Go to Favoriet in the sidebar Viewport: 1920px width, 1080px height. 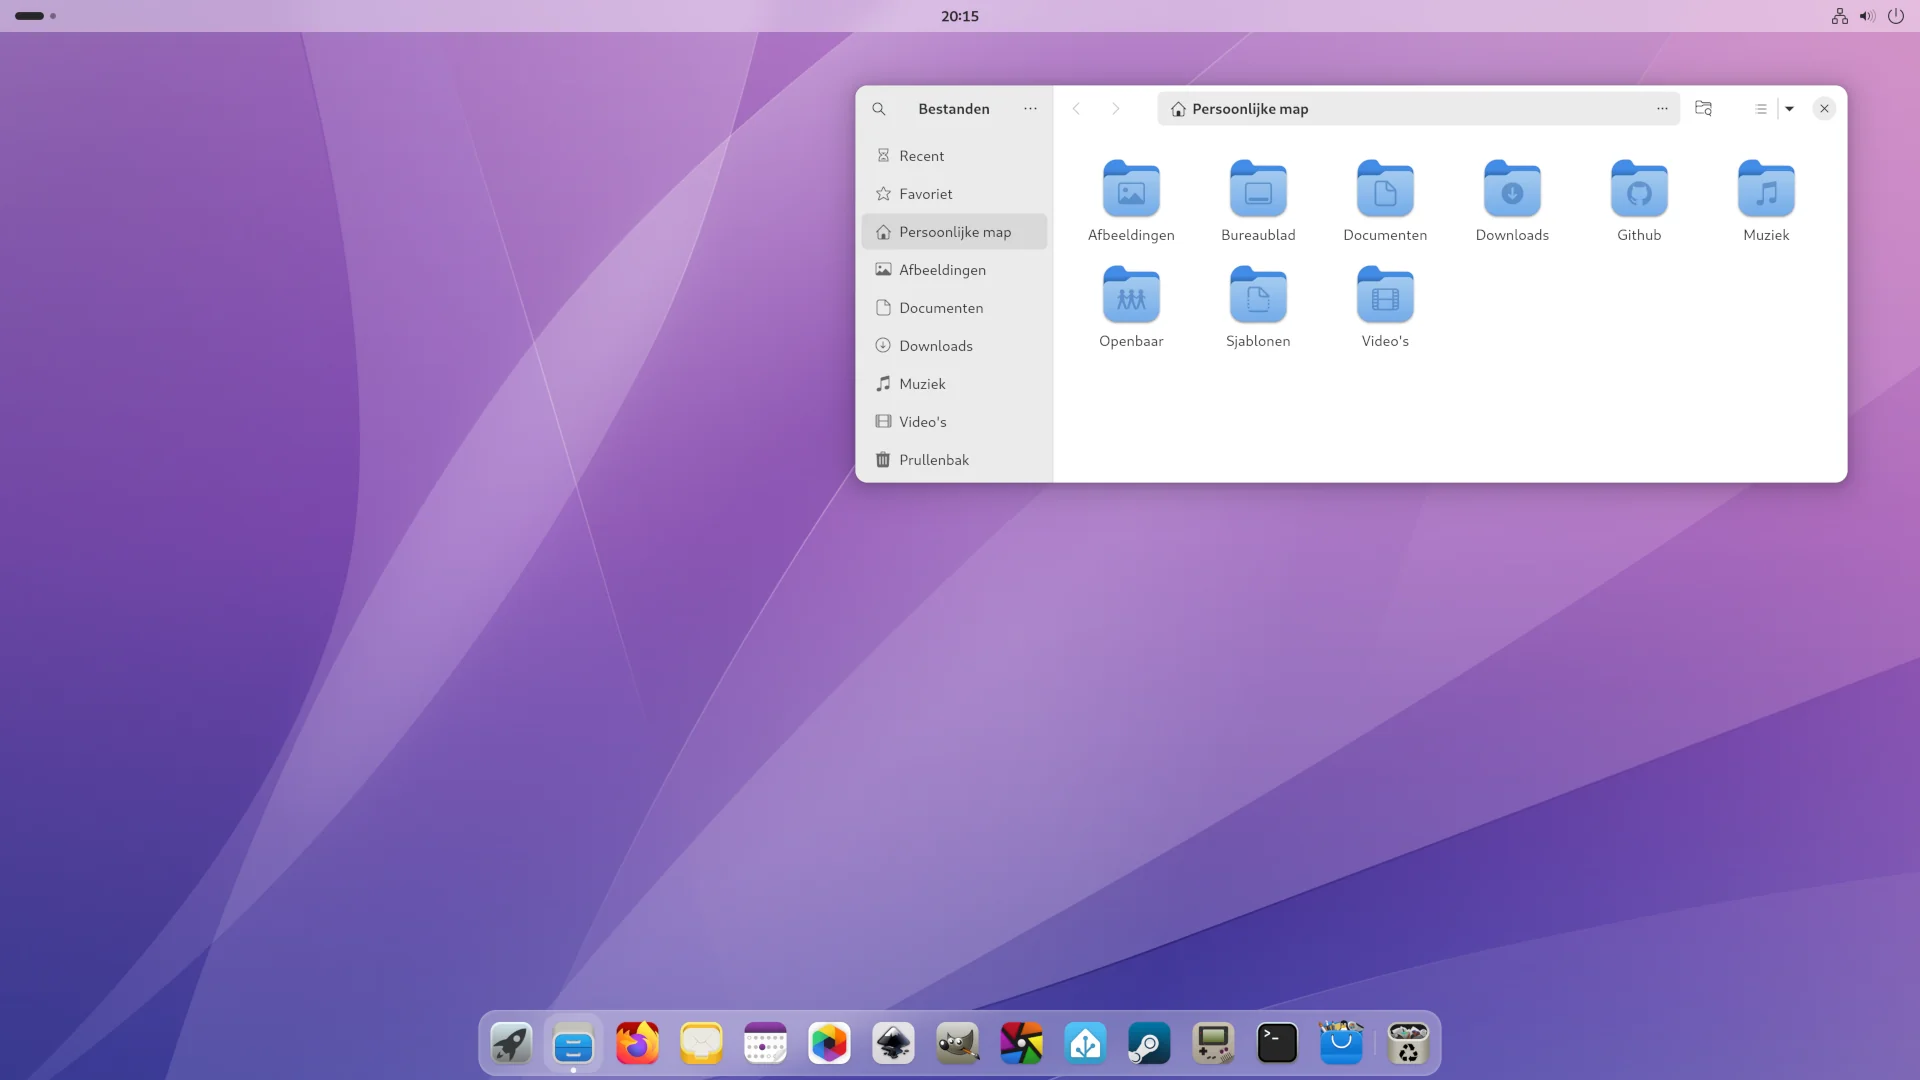925,194
